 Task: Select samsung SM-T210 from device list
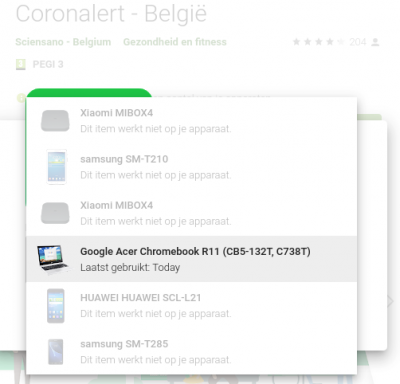point(191,167)
